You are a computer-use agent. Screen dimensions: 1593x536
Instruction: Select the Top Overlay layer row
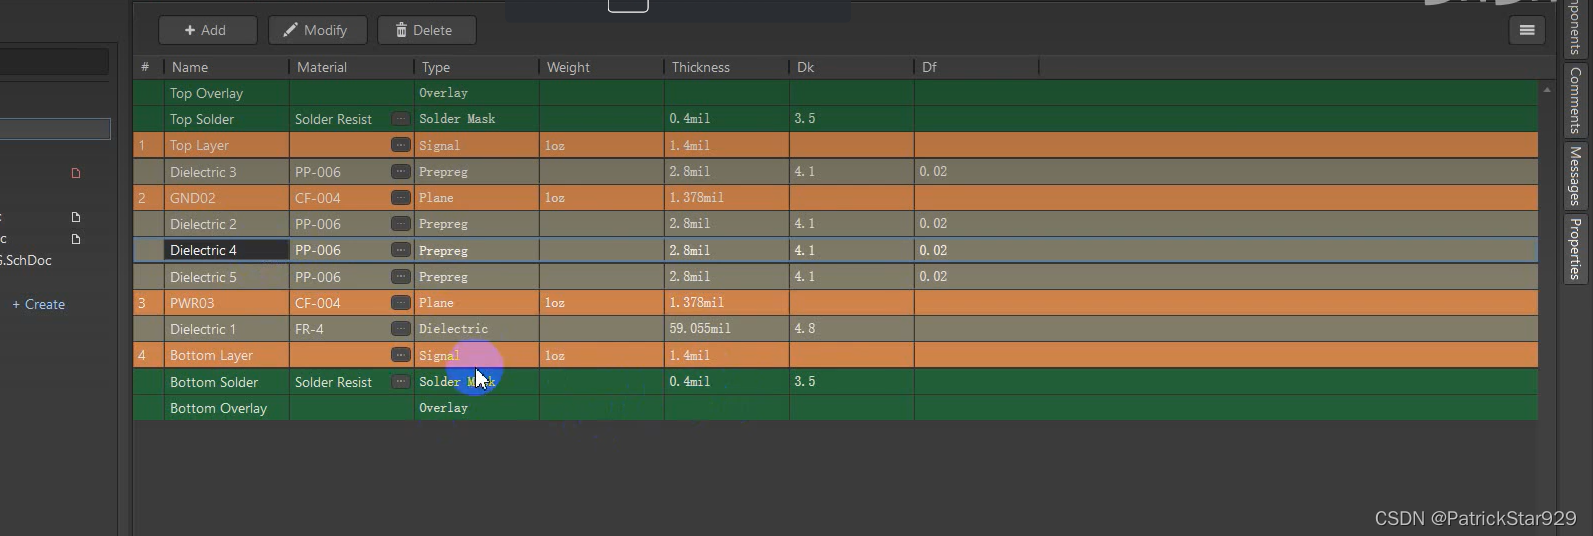click(836, 93)
